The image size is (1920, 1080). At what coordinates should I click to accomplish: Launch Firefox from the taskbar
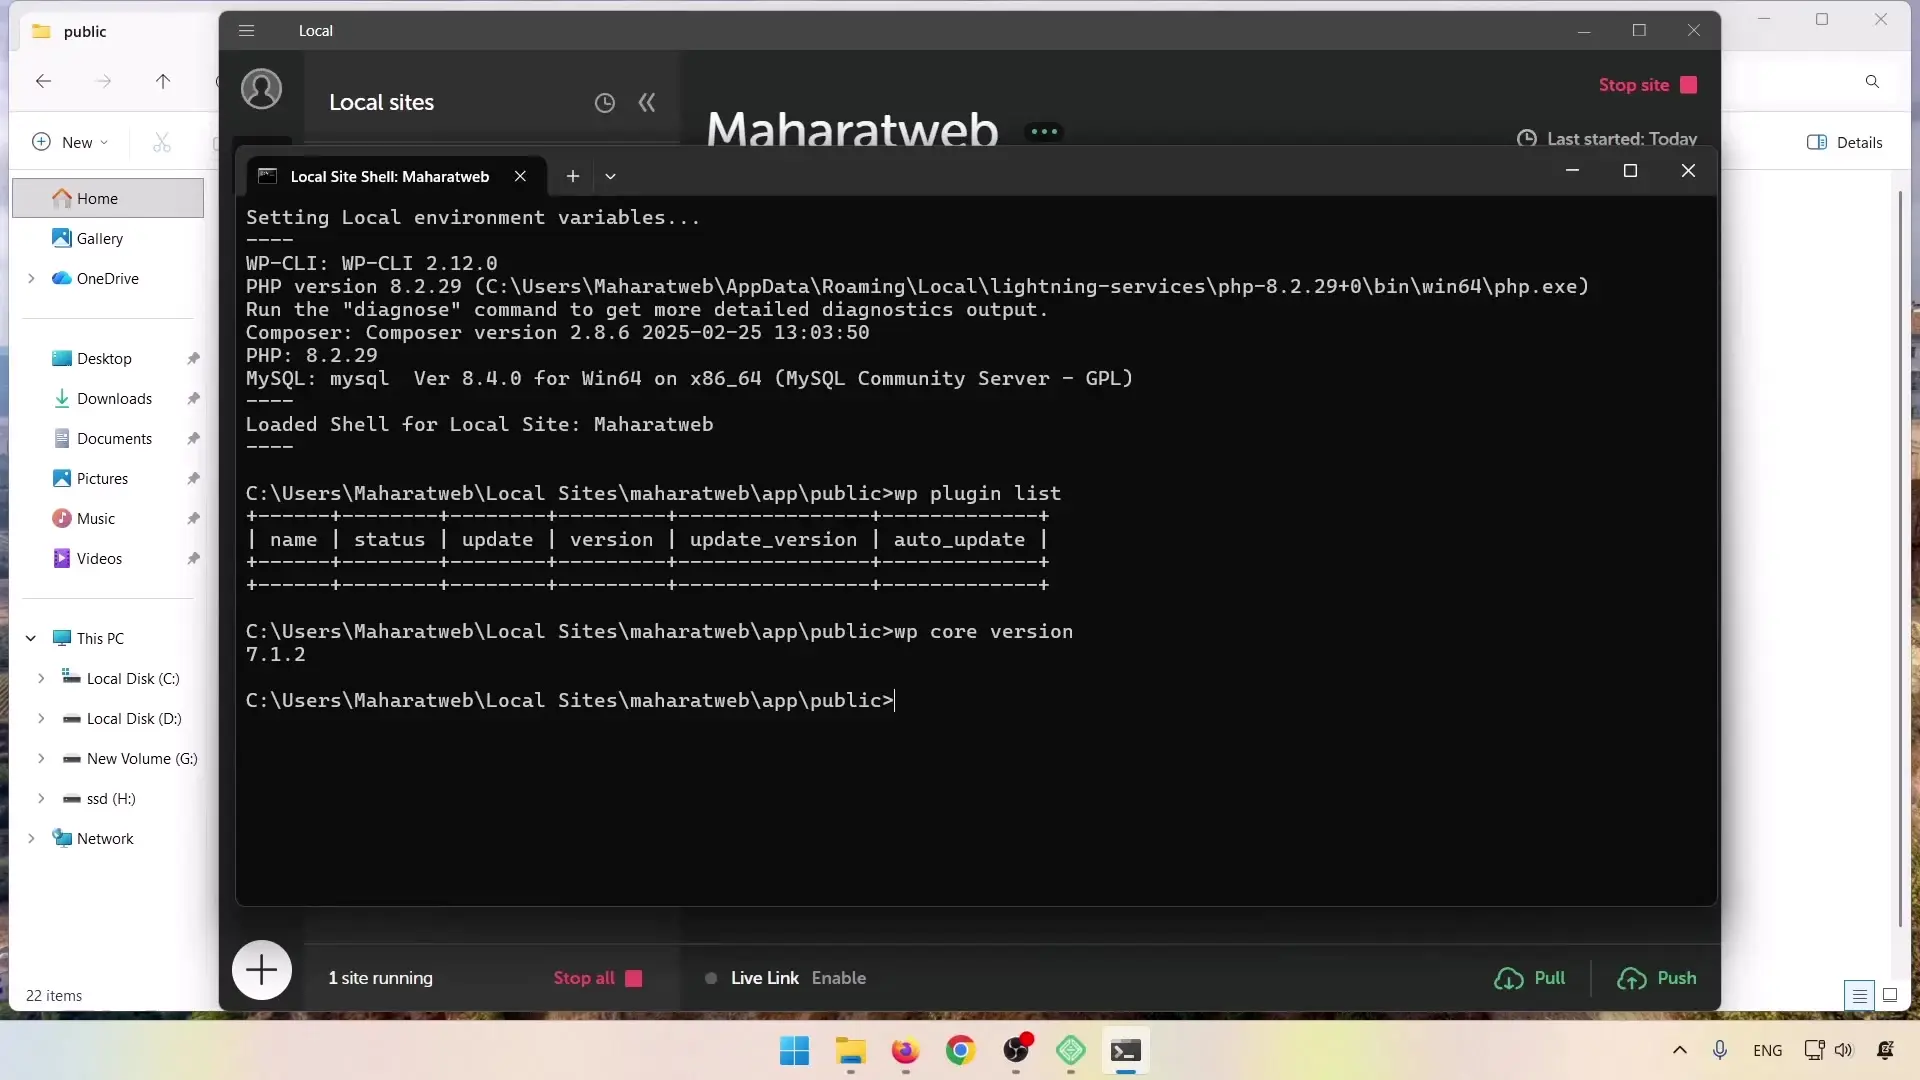905,1050
